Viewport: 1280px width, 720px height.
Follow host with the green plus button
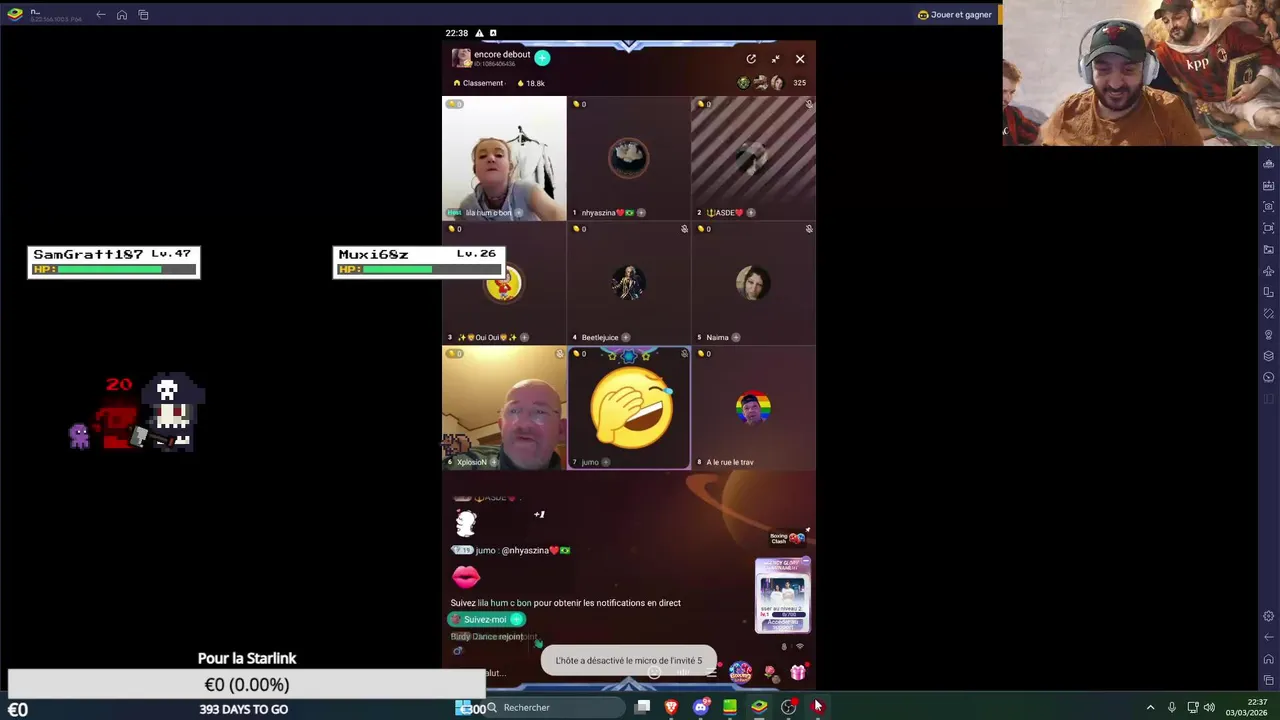[542, 58]
